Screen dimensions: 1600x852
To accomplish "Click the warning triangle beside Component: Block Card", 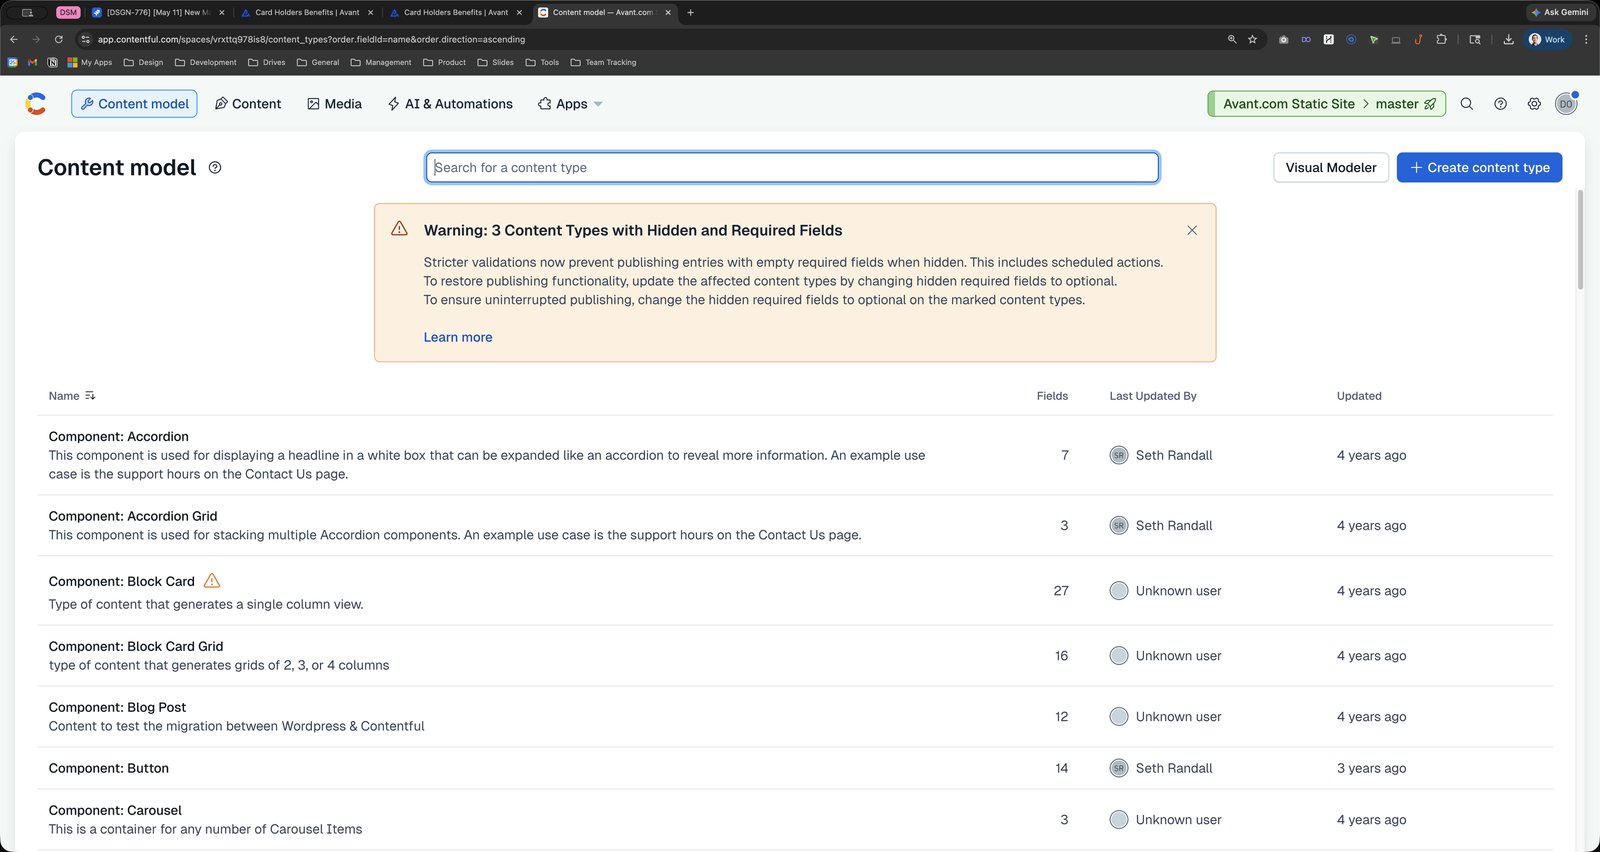I will point(212,581).
